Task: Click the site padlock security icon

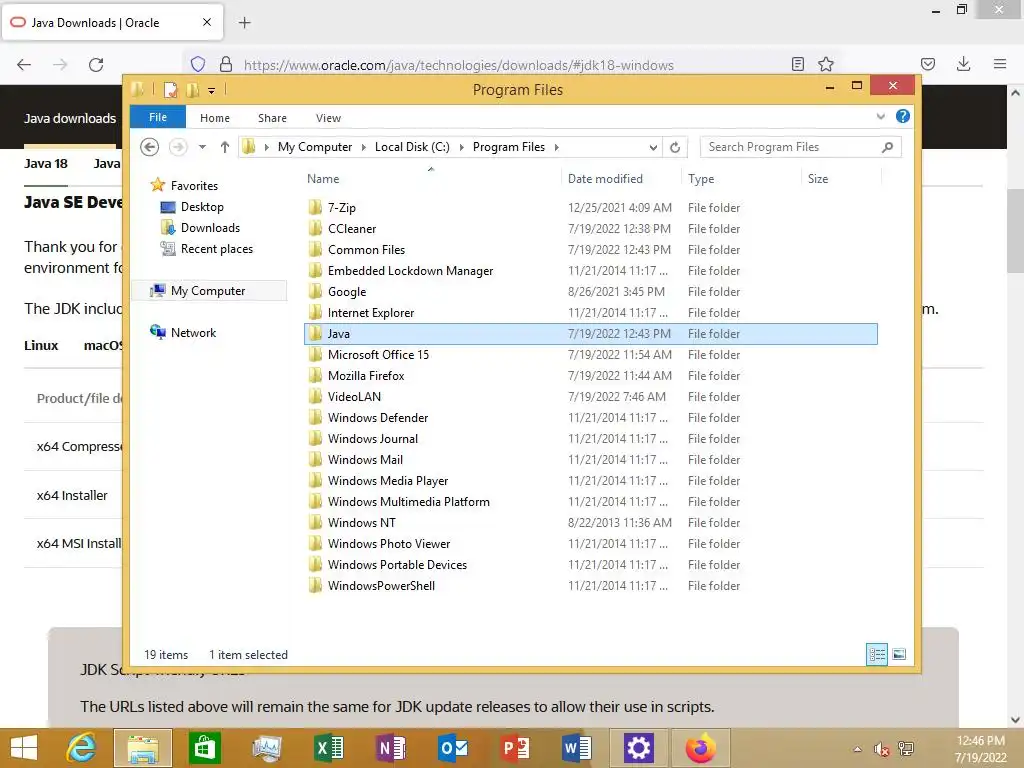Action: pos(226,64)
